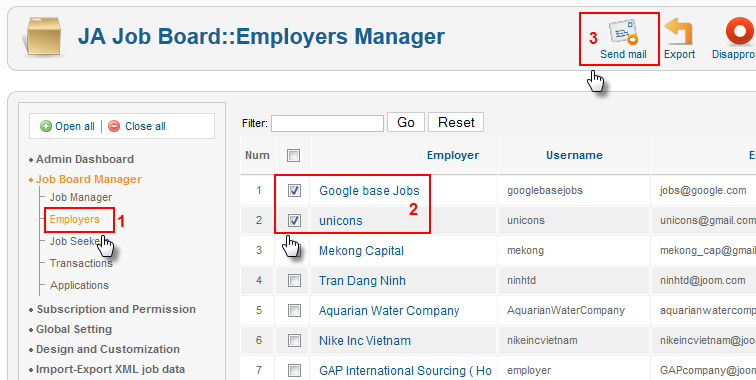Expand Import-Export XML job data section
This screenshot has width=756, height=380.
(x=110, y=369)
